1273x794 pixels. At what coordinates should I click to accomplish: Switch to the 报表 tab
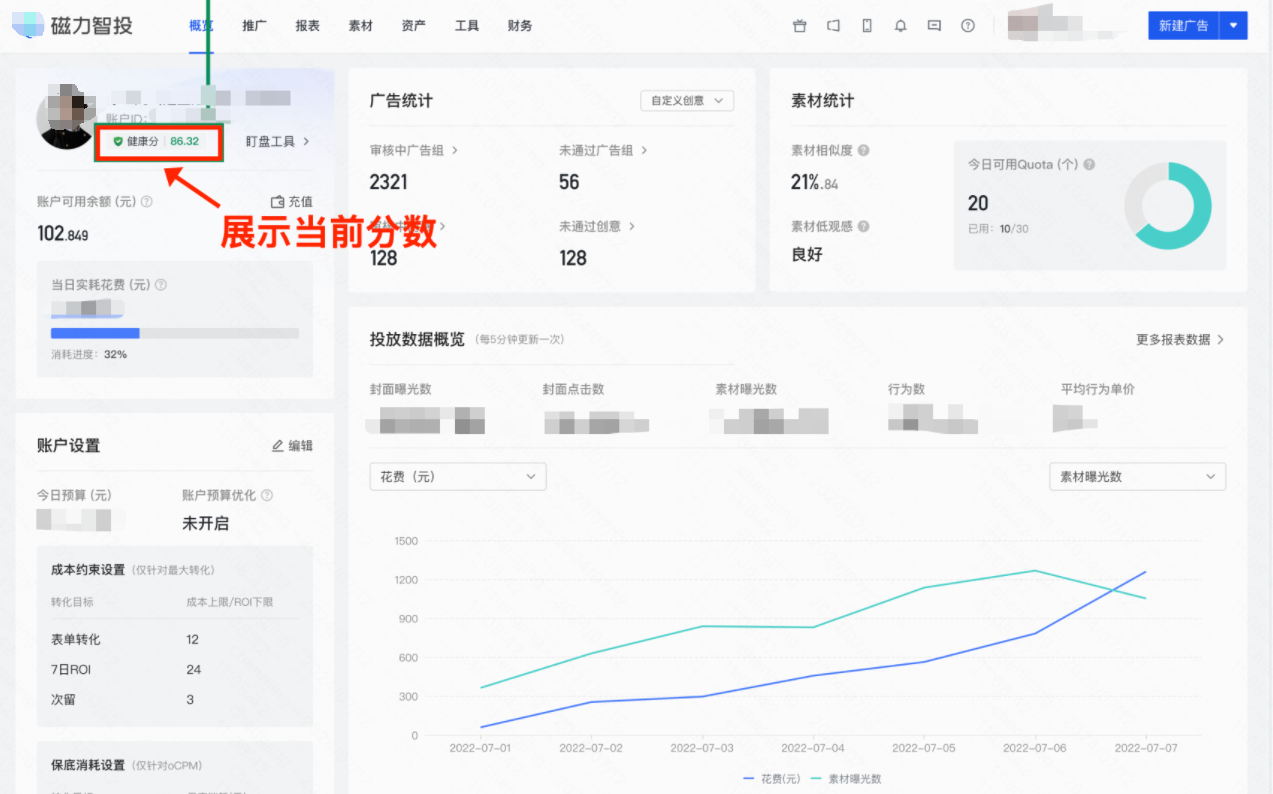(307, 26)
